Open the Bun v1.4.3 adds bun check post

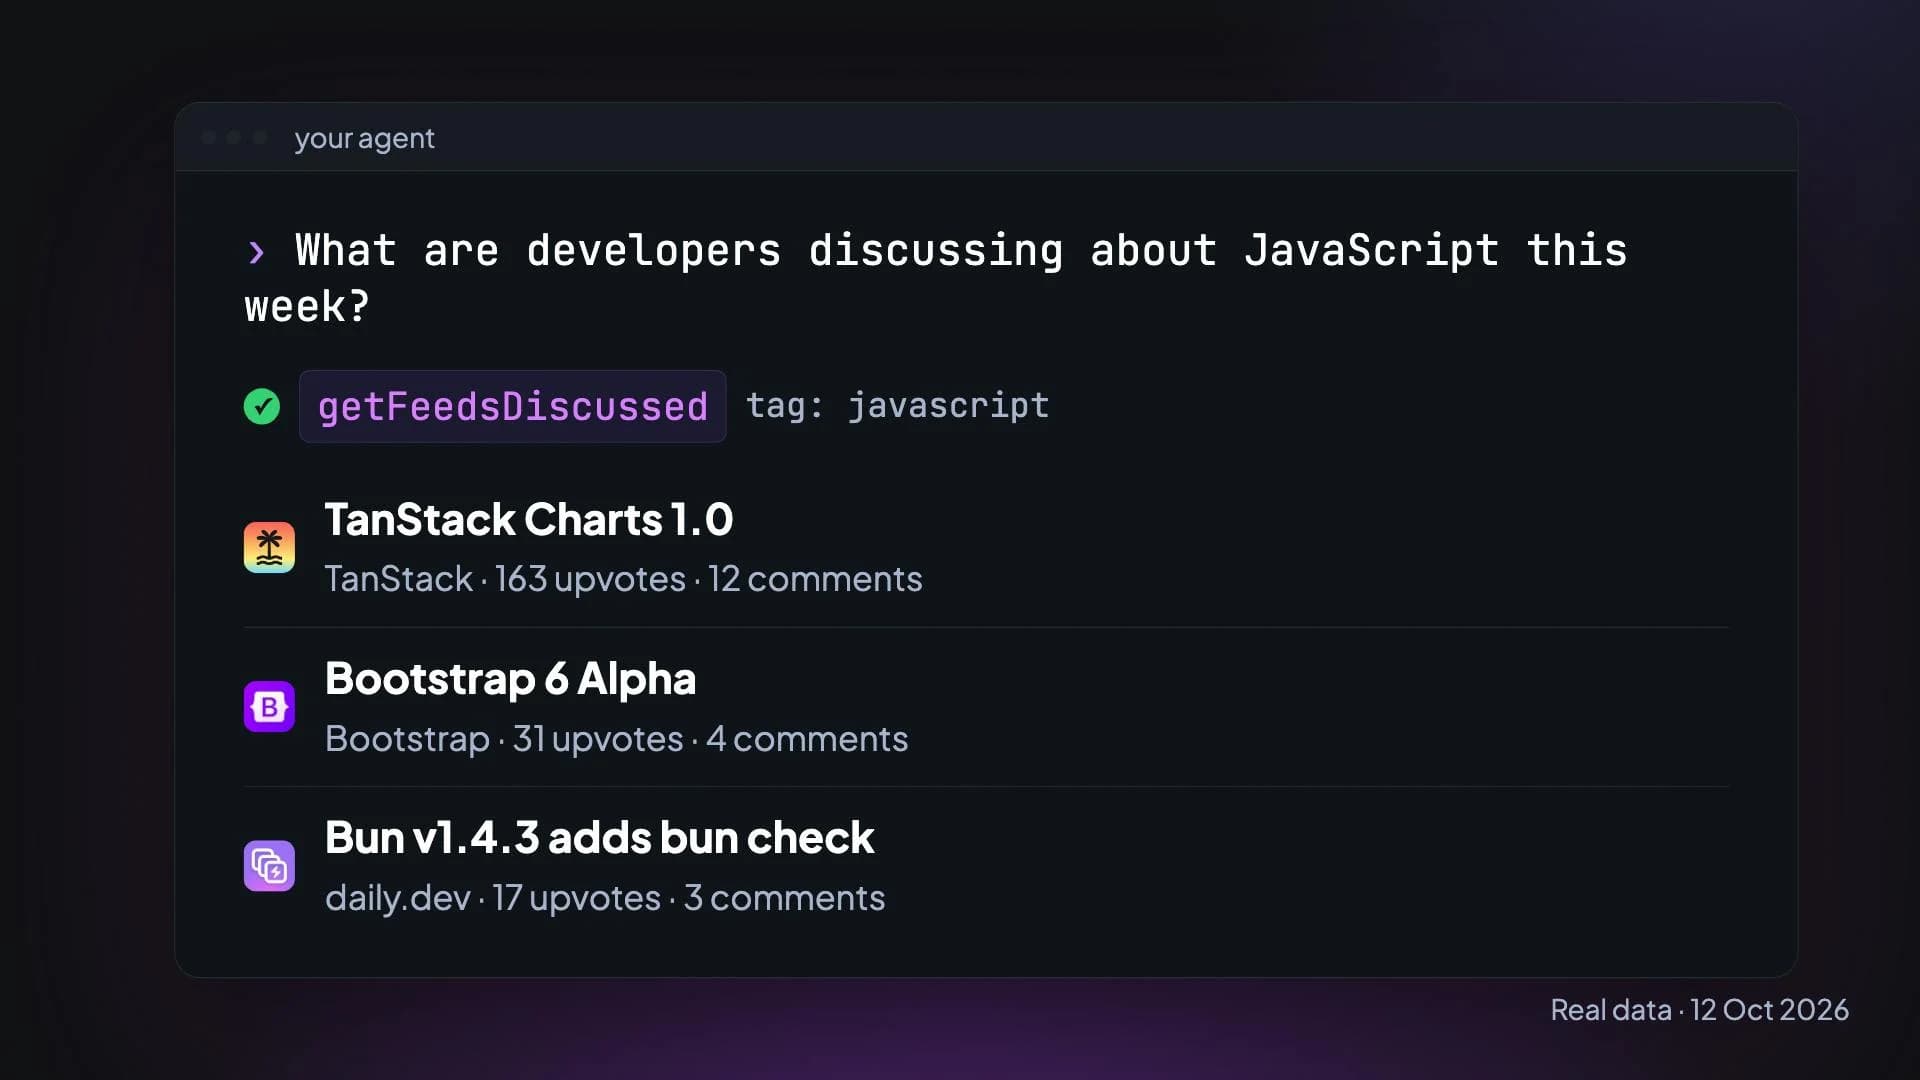600,838
